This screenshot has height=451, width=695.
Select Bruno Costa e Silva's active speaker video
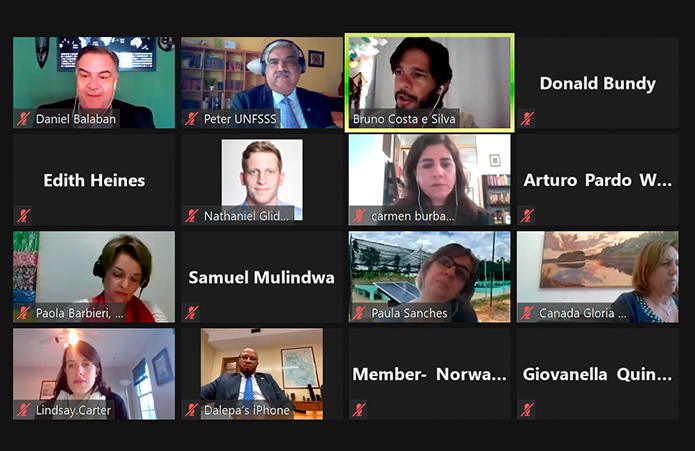429,83
